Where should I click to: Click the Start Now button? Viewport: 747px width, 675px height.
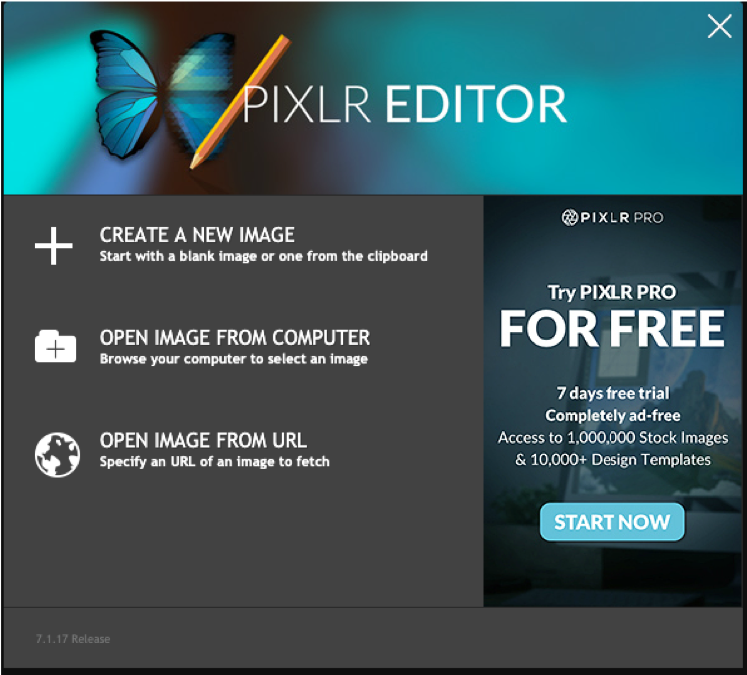click(x=612, y=522)
